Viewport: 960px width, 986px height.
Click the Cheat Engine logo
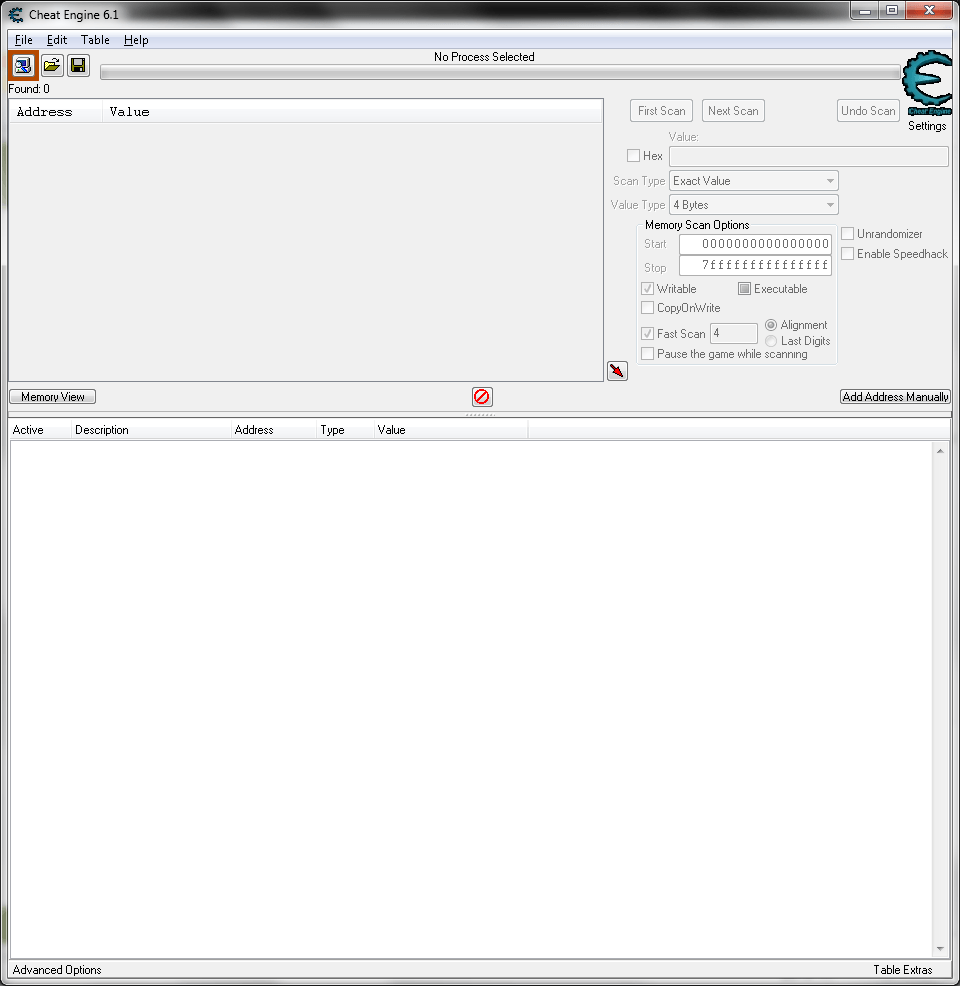point(927,83)
